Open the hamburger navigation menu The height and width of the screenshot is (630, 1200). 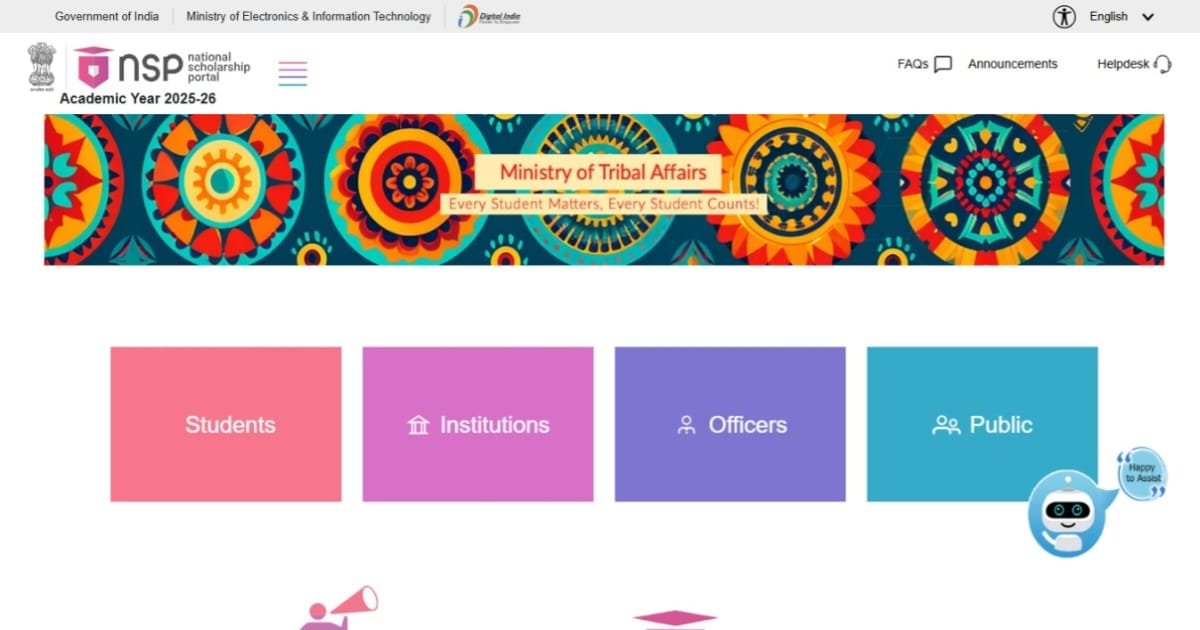click(293, 73)
